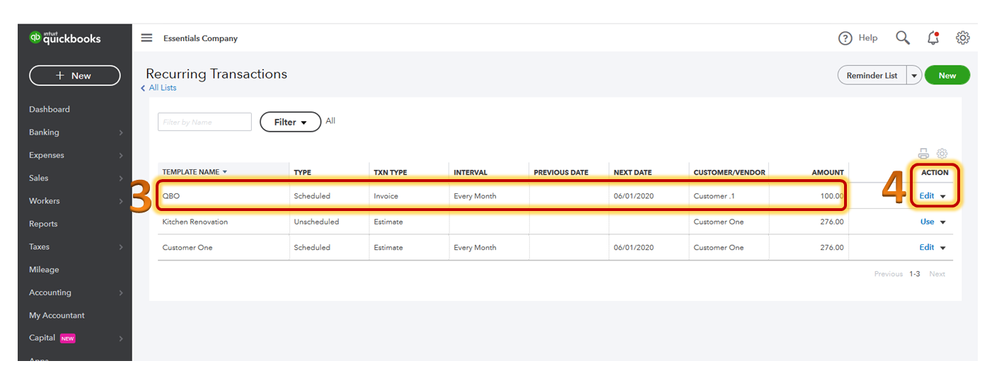Expand the Taxes submenu chevron
This screenshot has height=381, width=999.
point(120,248)
